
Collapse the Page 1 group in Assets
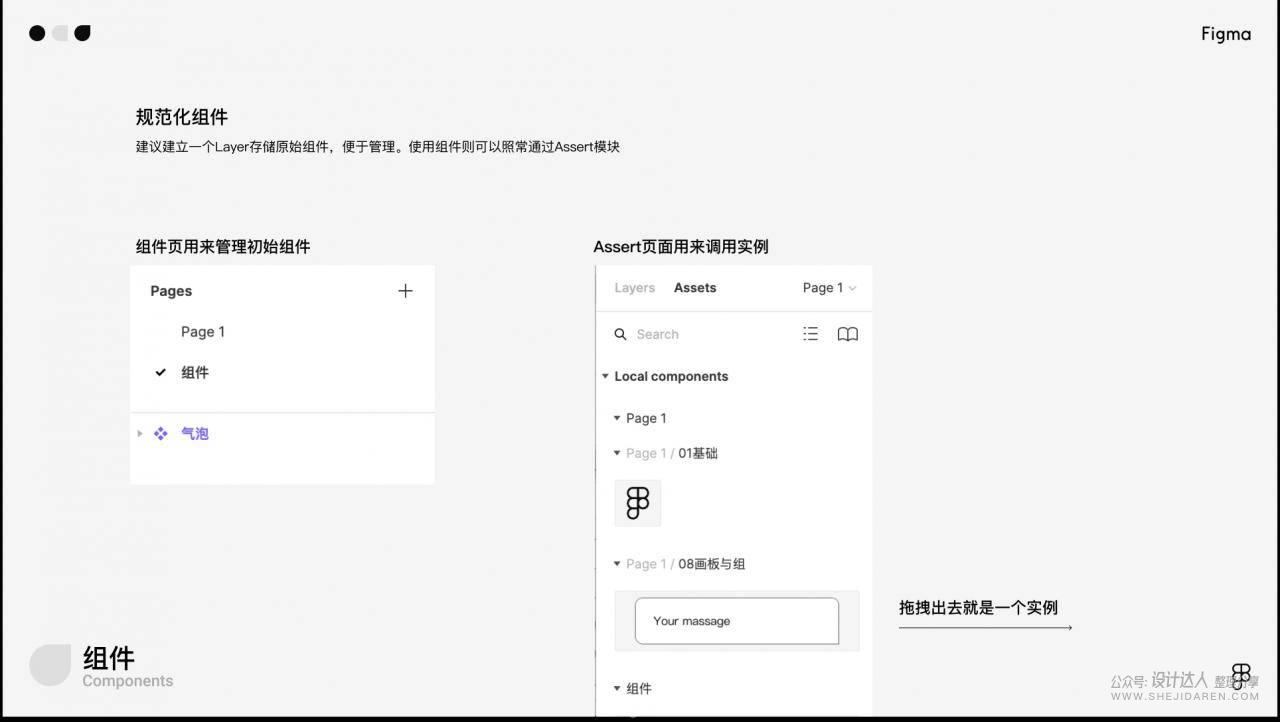[617, 418]
